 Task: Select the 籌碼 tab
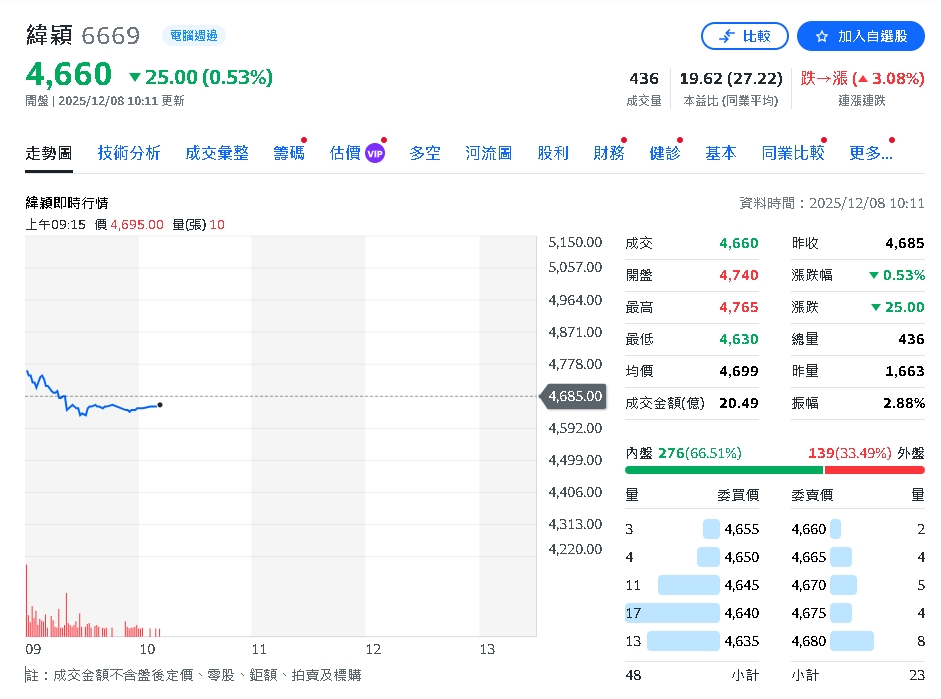coord(289,153)
